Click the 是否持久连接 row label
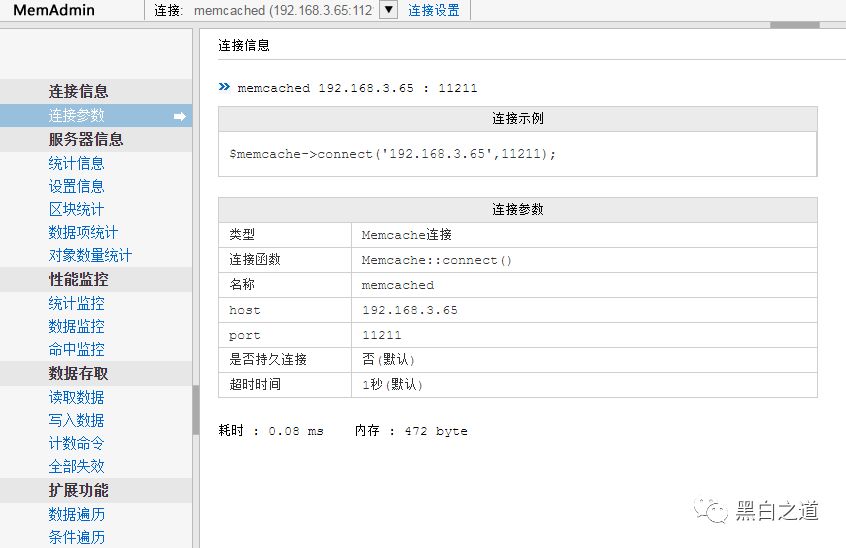This screenshot has width=846, height=548. 268,360
